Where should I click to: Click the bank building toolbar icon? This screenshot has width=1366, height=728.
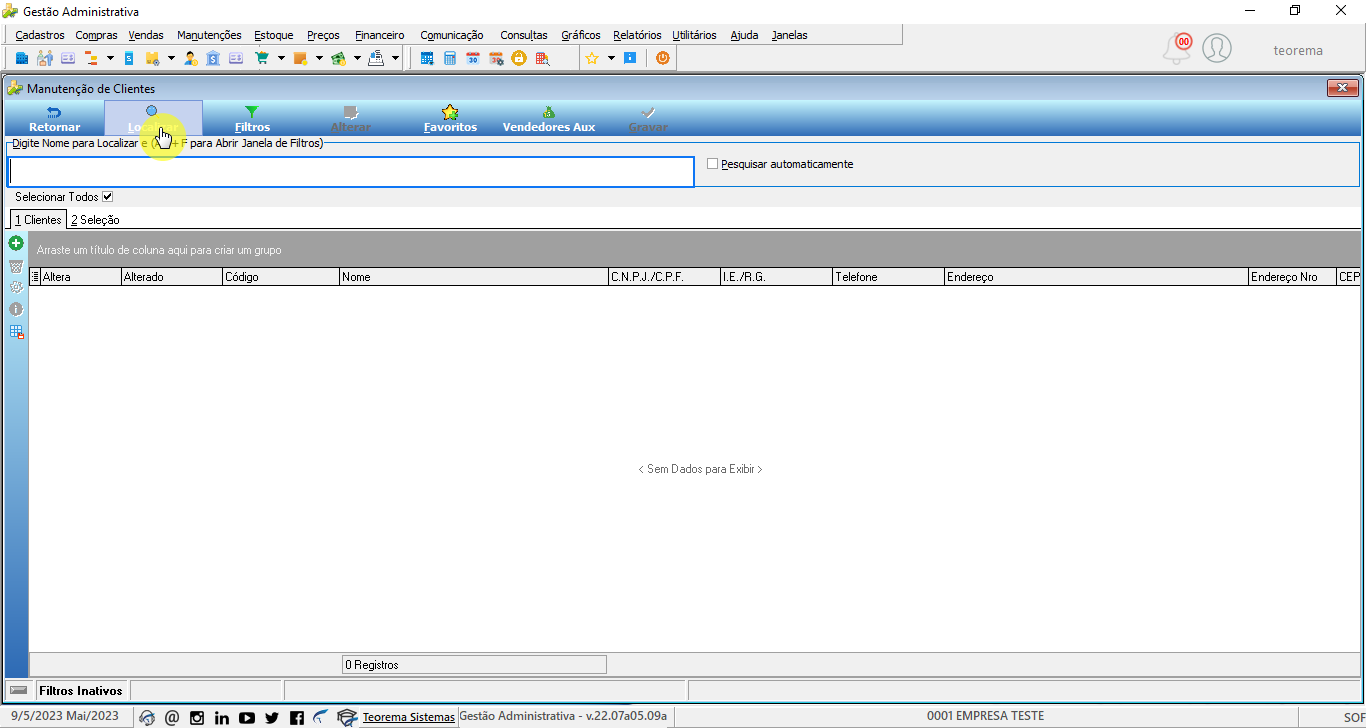[x=214, y=58]
